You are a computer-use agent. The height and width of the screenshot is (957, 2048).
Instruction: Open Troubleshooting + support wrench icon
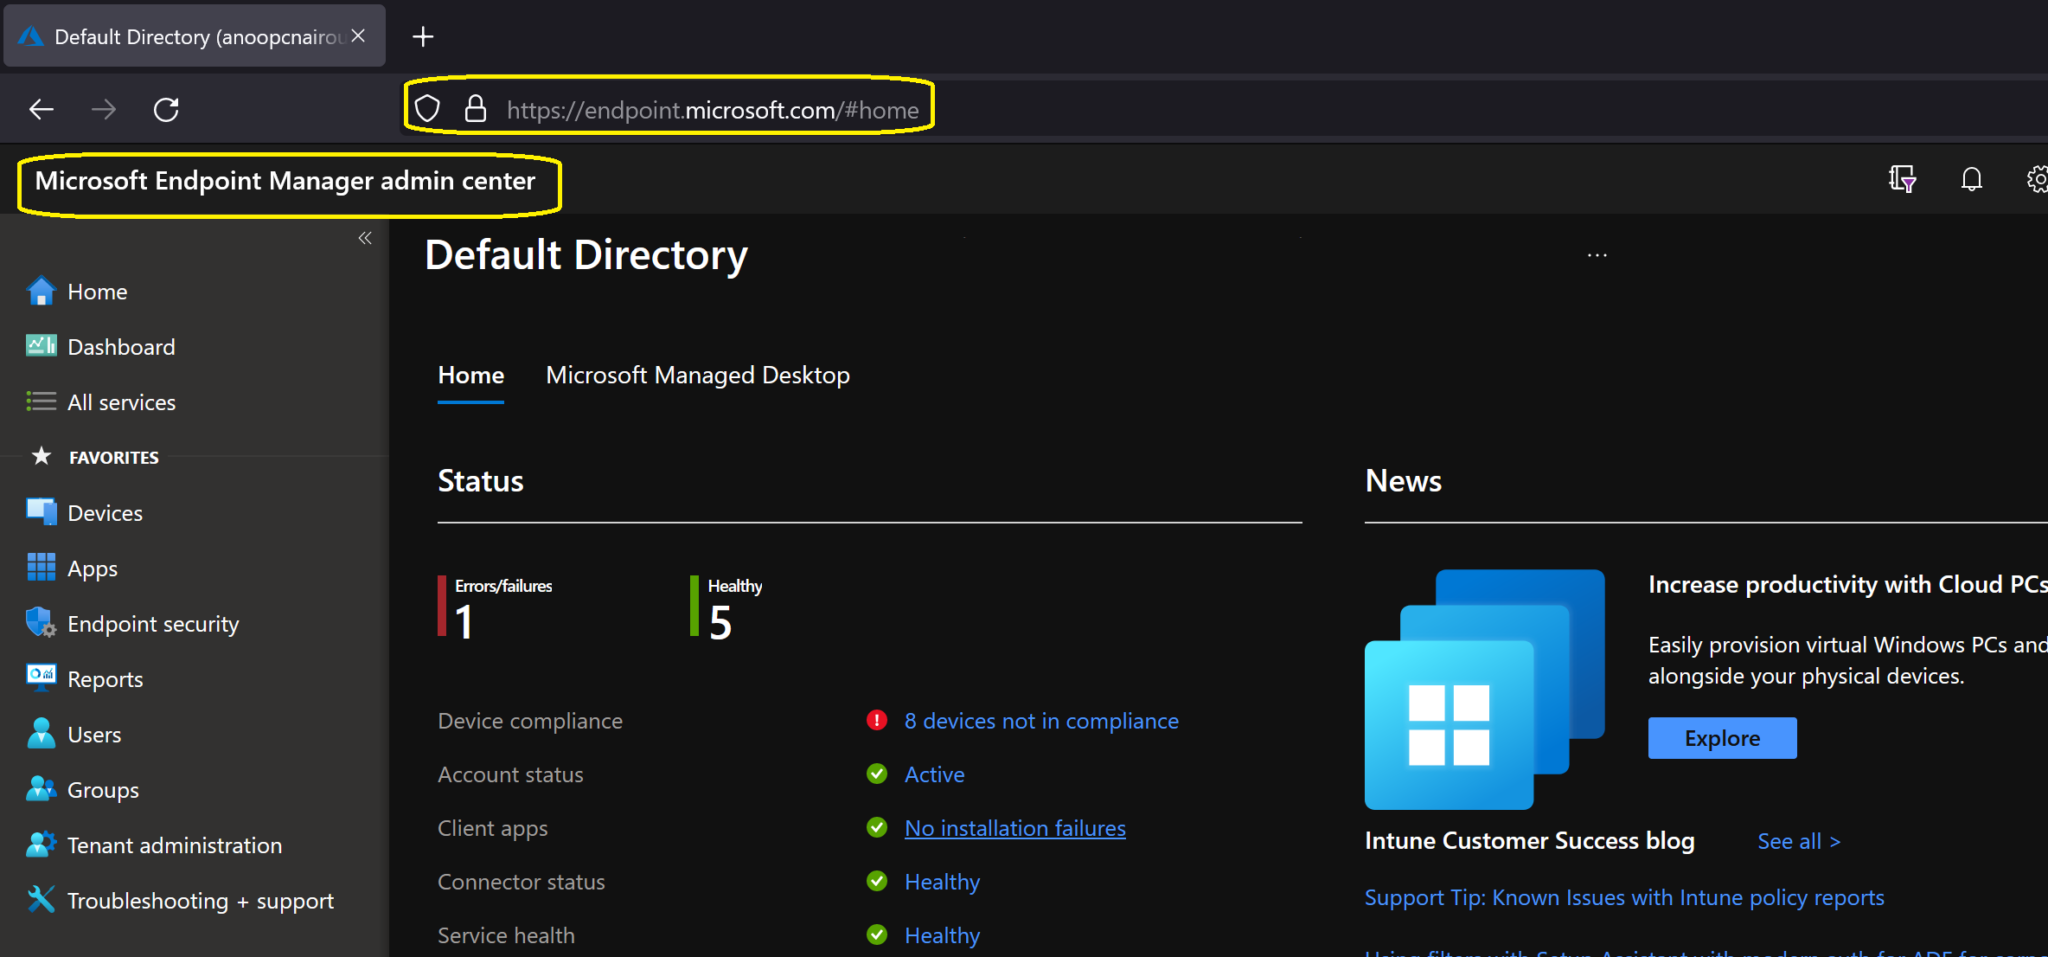click(x=41, y=900)
